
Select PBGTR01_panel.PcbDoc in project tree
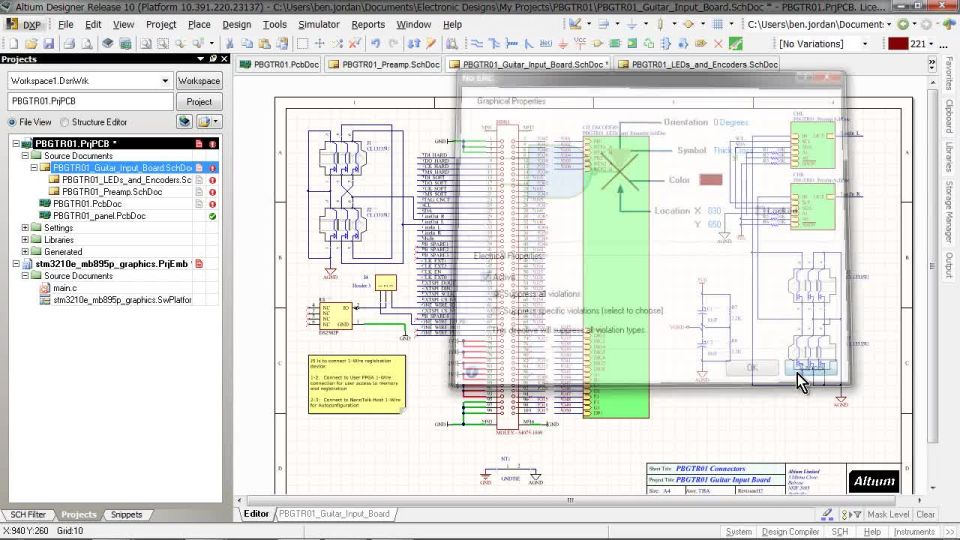99,216
